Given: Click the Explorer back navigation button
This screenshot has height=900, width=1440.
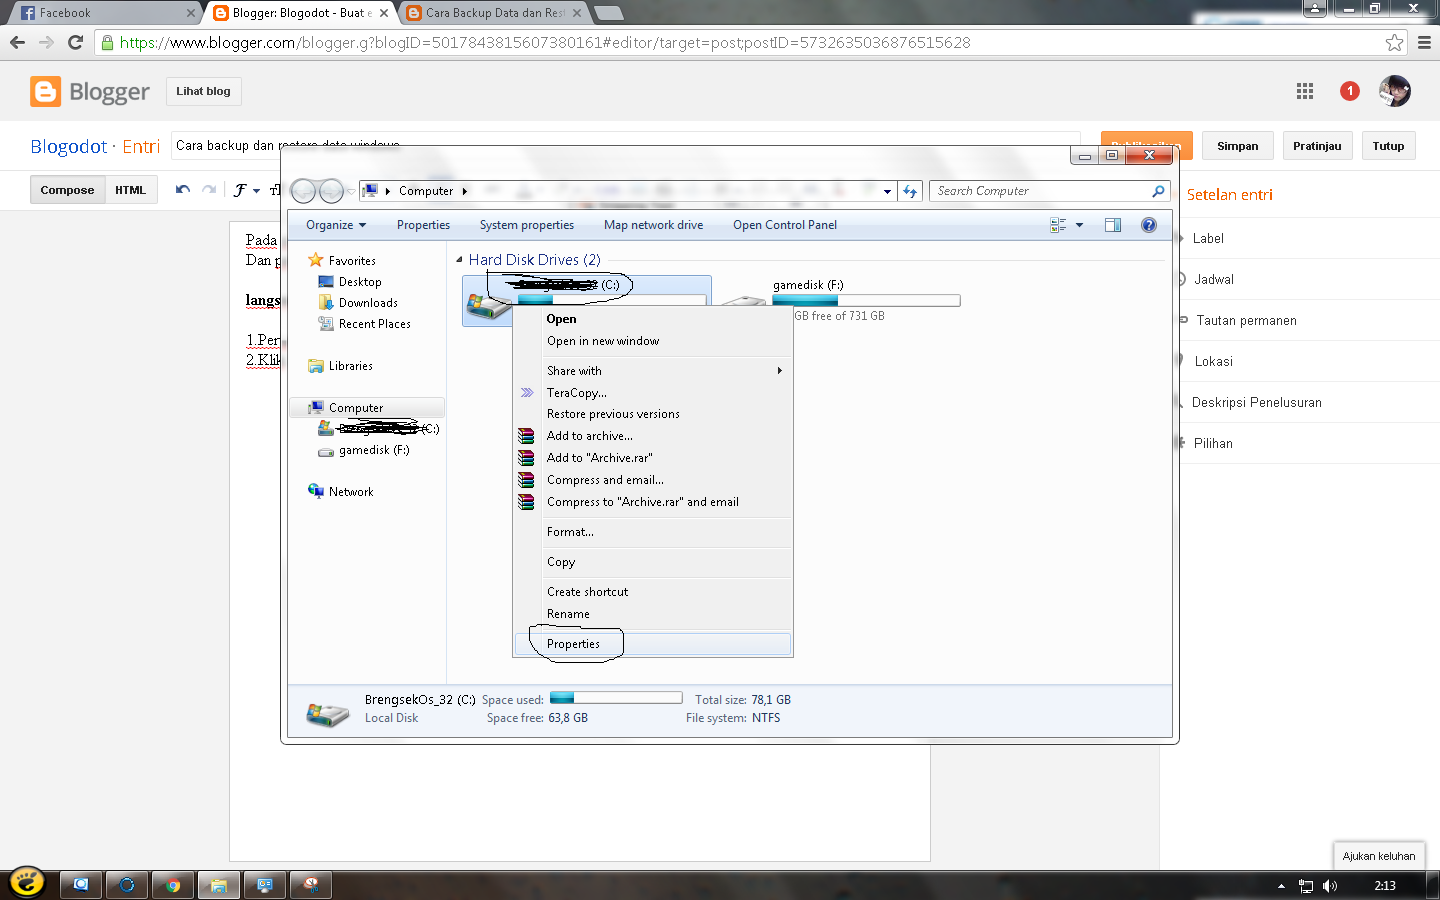Looking at the screenshot, I should (x=304, y=191).
